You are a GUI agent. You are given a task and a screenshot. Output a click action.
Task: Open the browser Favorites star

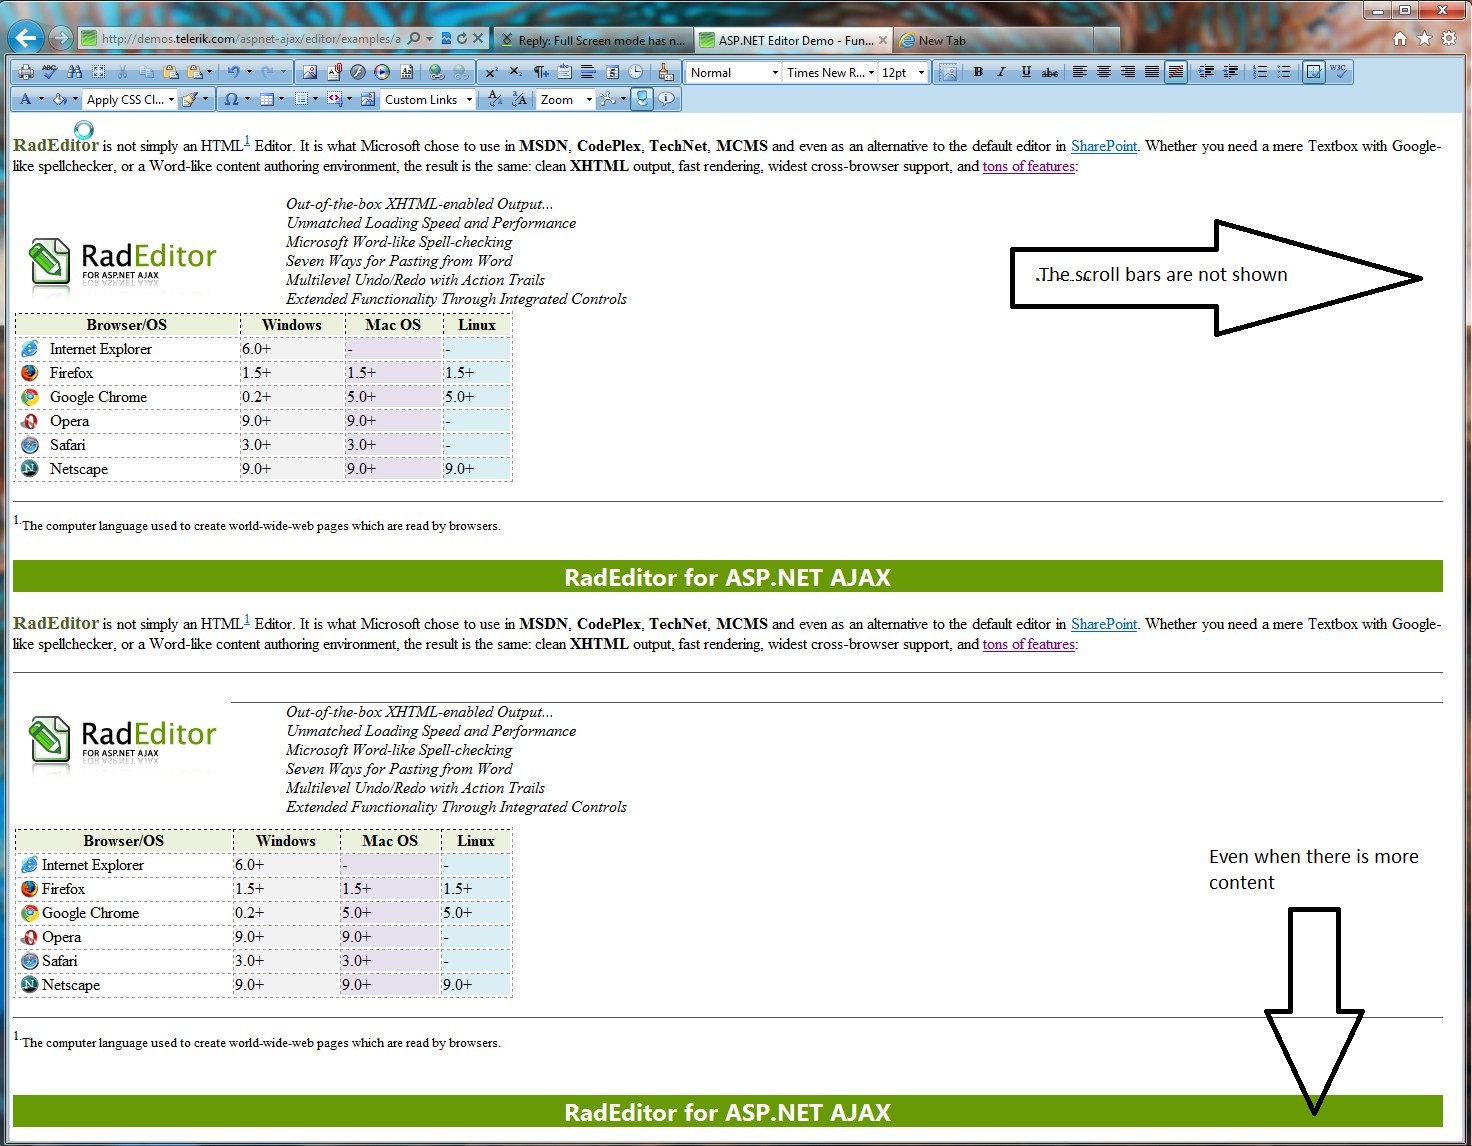[1424, 39]
